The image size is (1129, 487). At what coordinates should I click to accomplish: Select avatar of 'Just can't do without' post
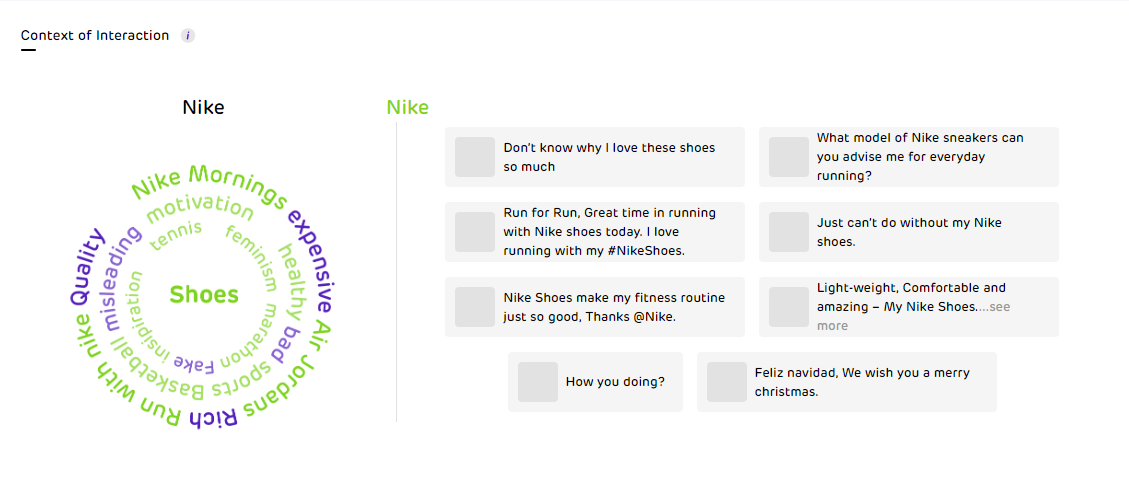click(789, 232)
